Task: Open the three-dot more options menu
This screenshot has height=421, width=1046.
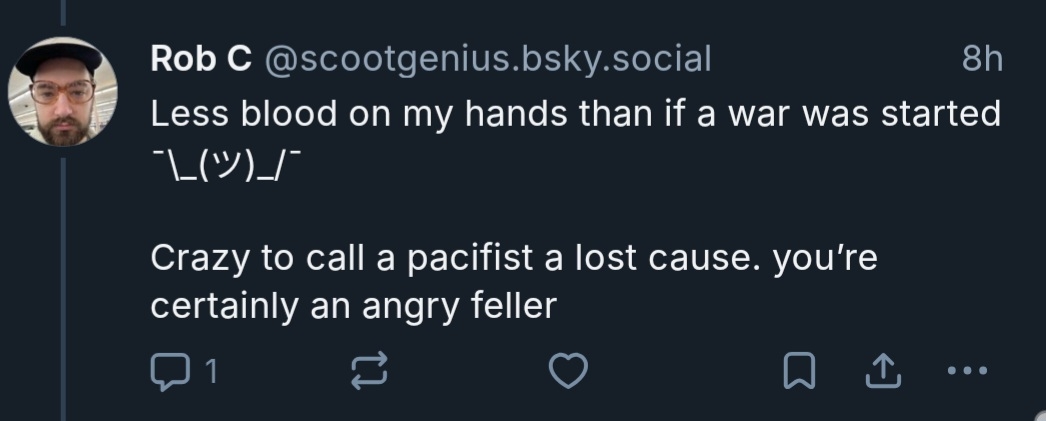Action: click(x=967, y=372)
